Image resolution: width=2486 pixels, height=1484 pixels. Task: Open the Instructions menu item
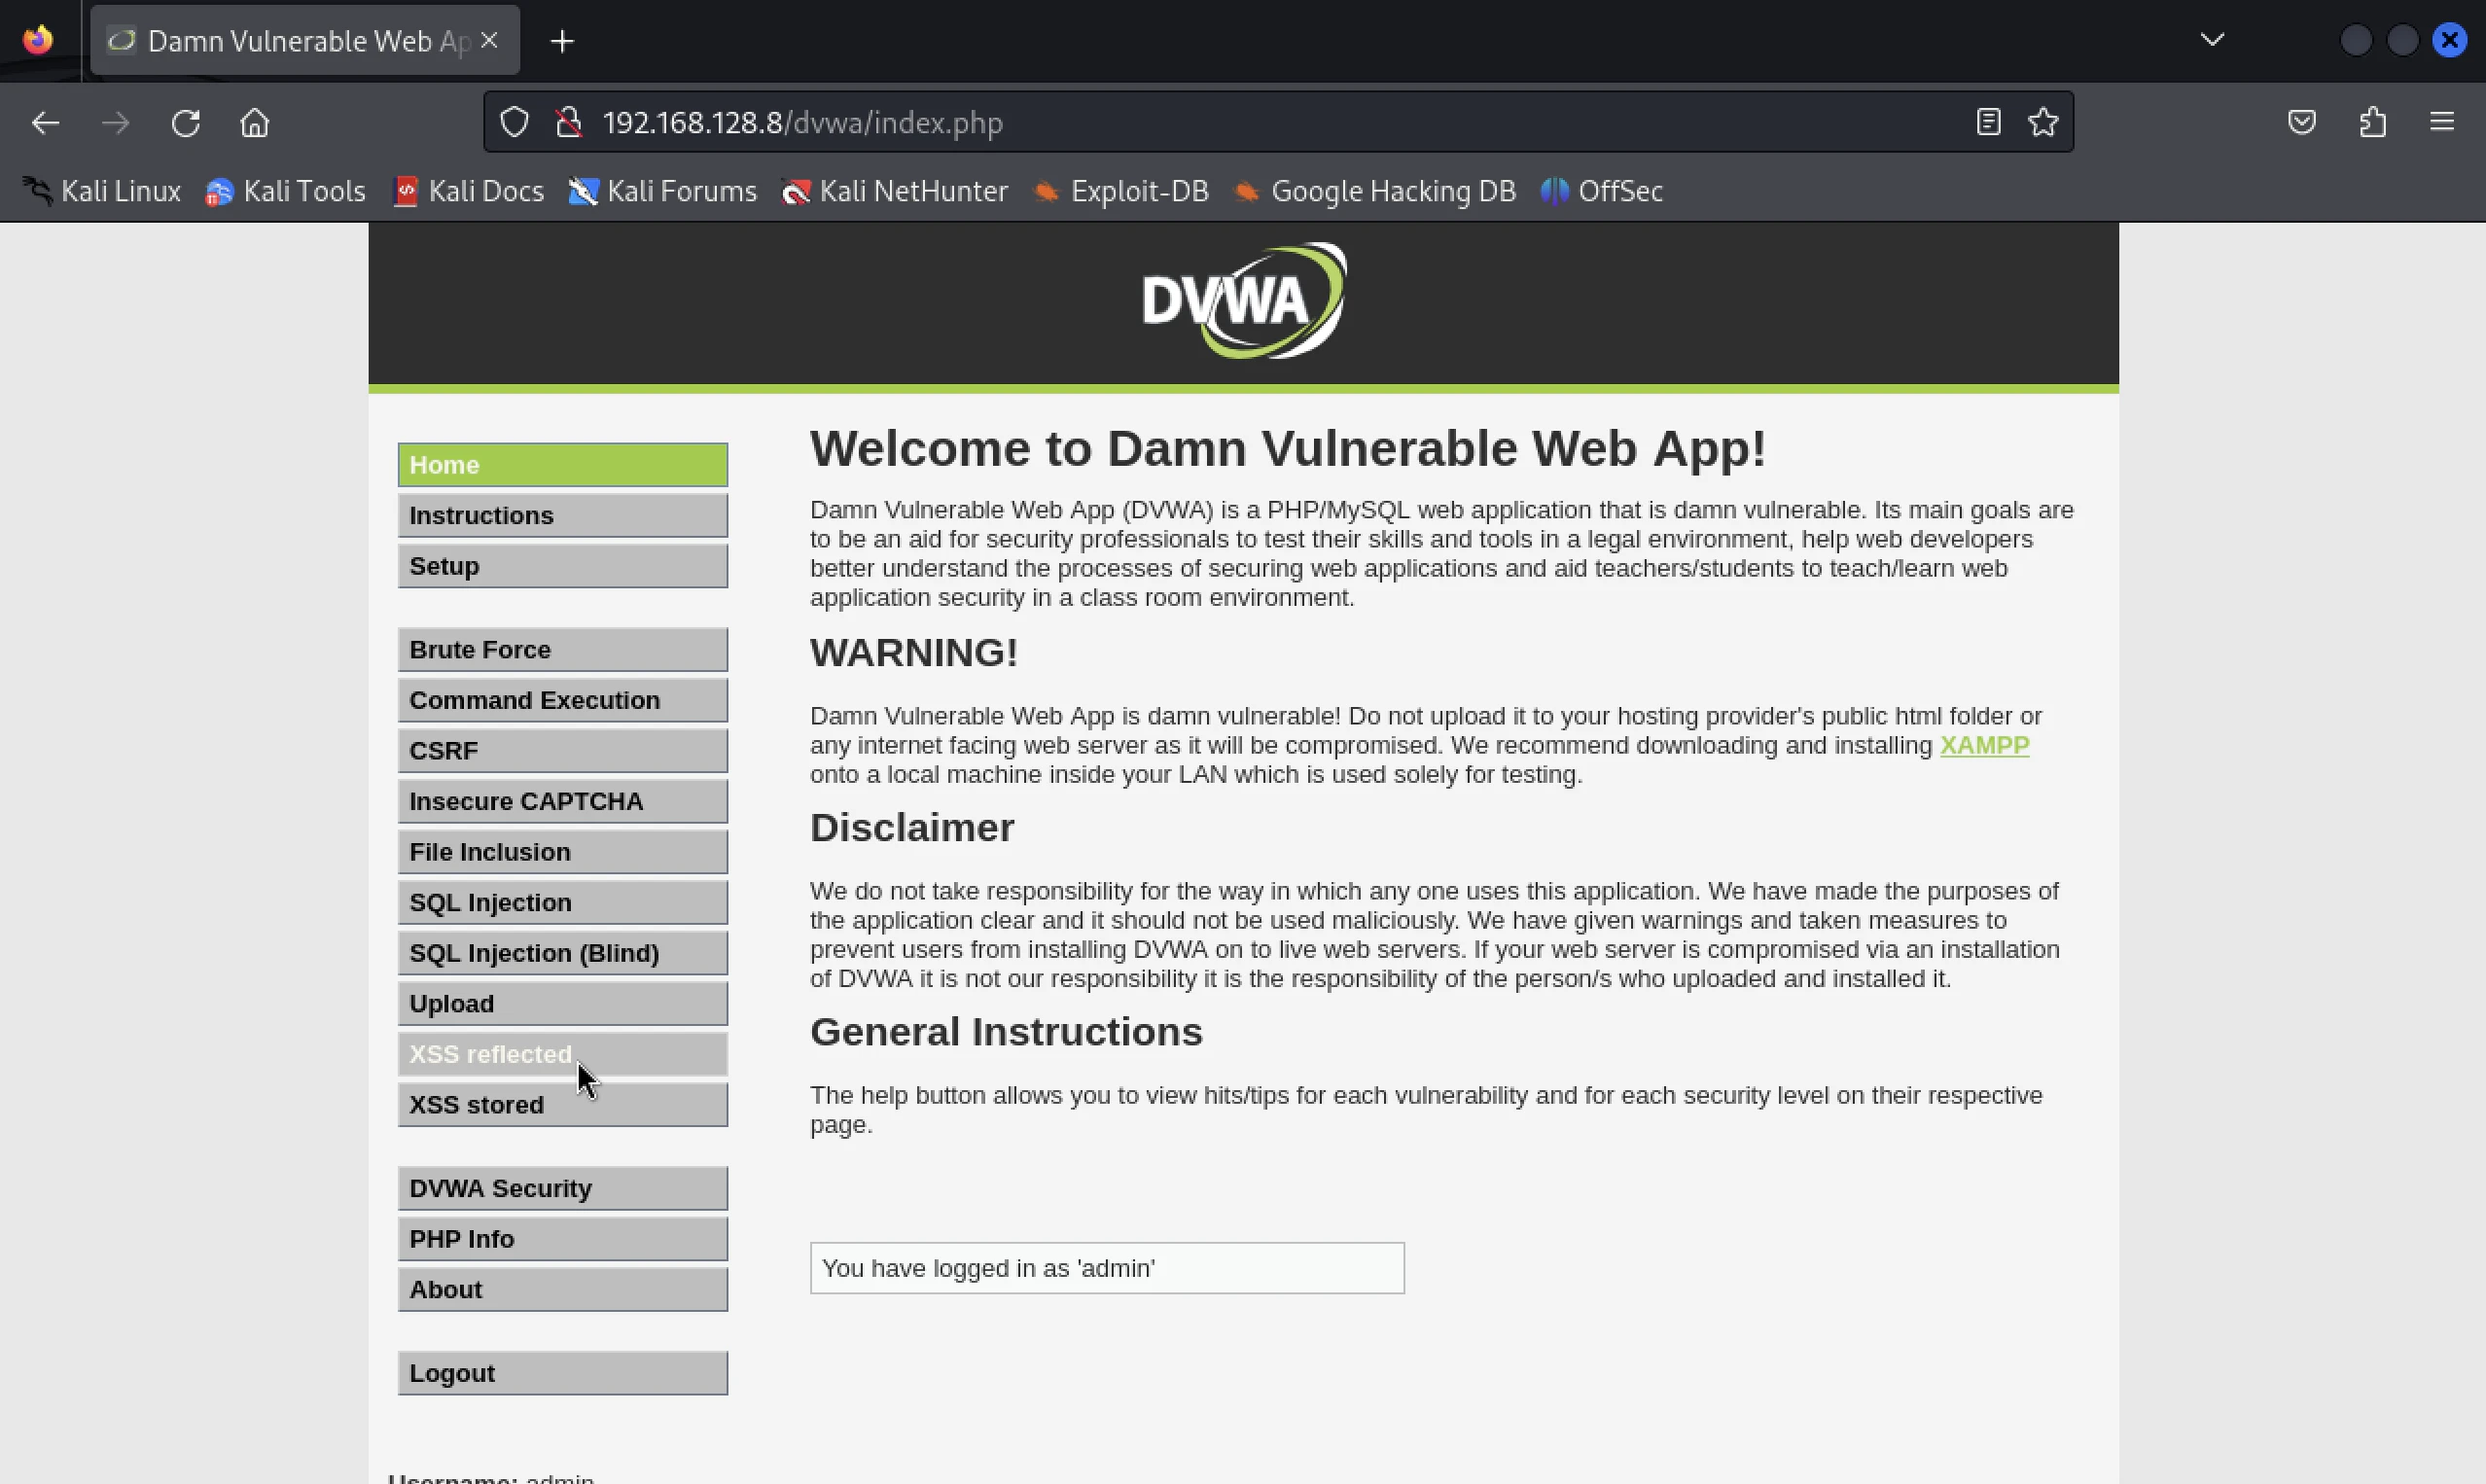[563, 515]
